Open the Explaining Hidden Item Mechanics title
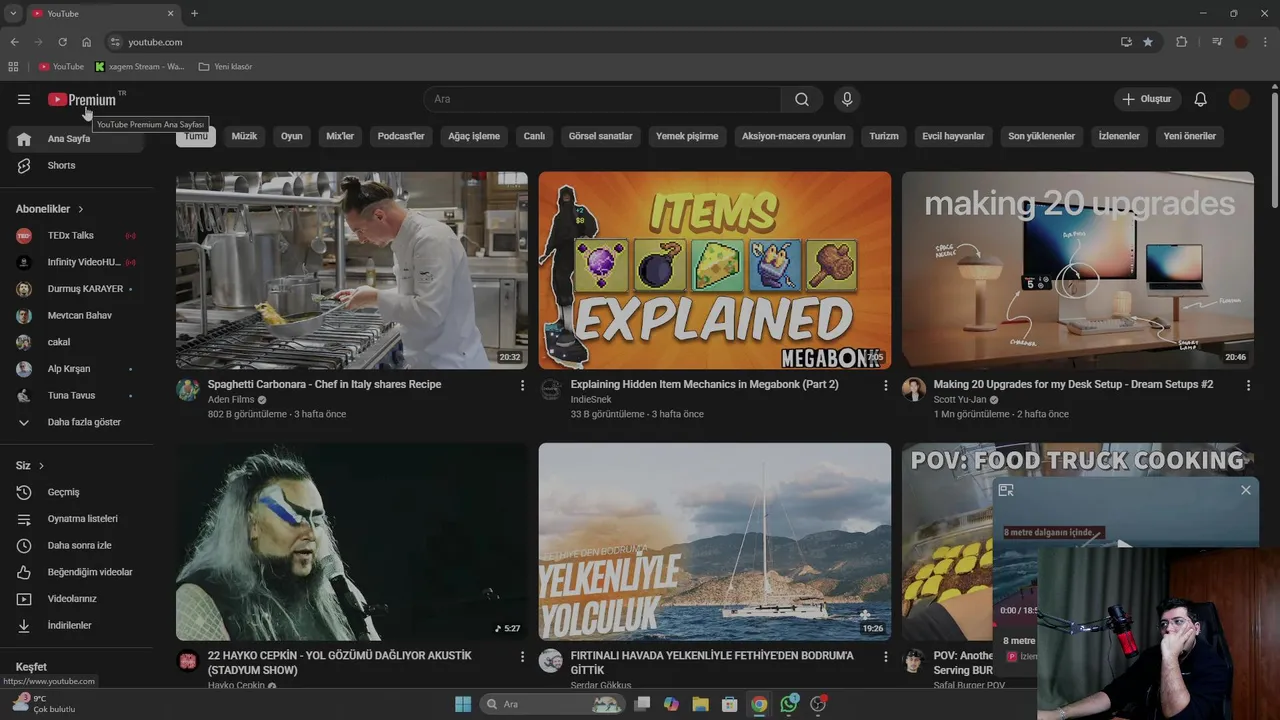Image resolution: width=1280 pixels, height=720 pixels. point(705,384)
